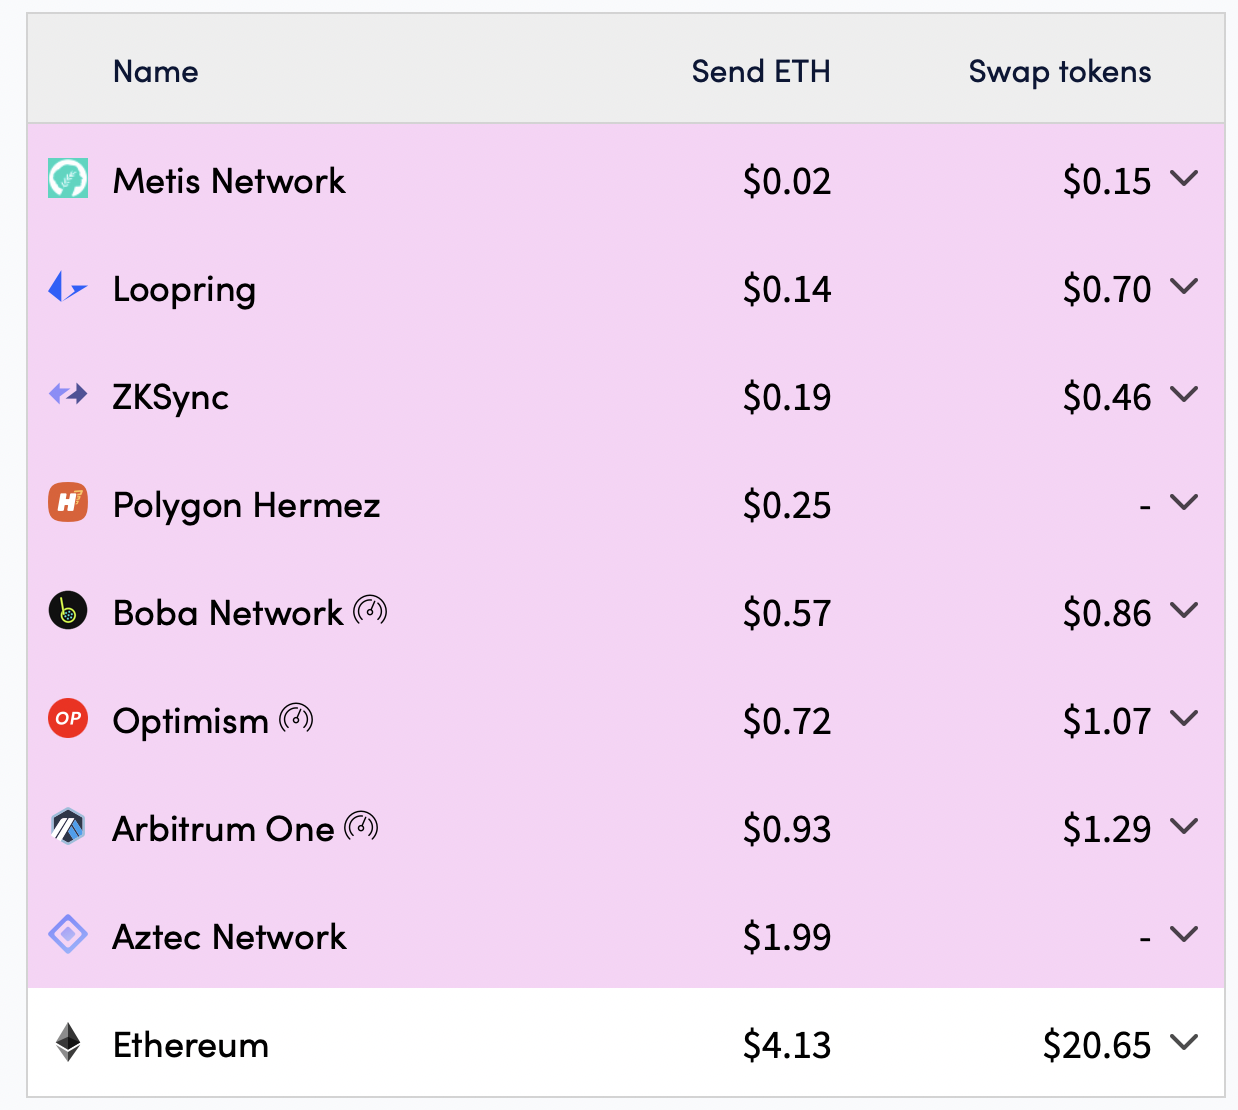Screen dimensions: 1238x1110
Task: Expand the Ethereum row chevron
Action: [1184, 1043]
